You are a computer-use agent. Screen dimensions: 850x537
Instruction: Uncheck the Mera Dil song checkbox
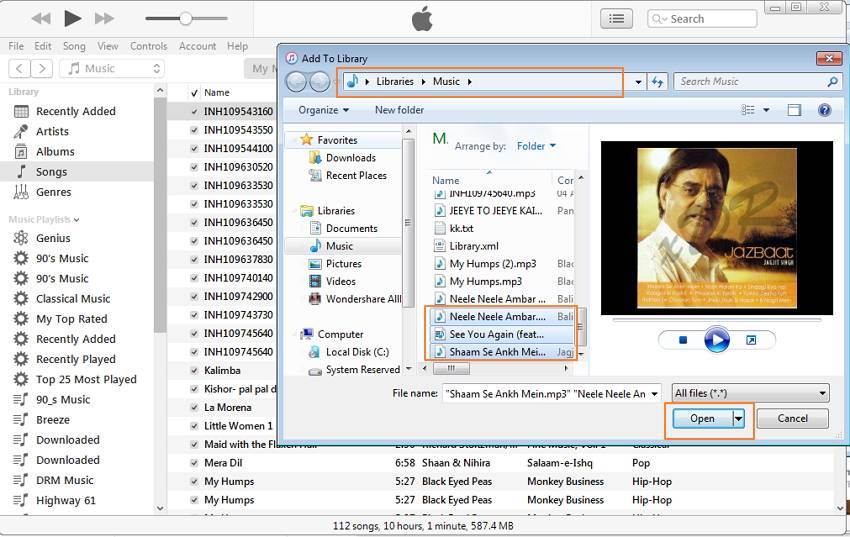(x=195, y=463)
